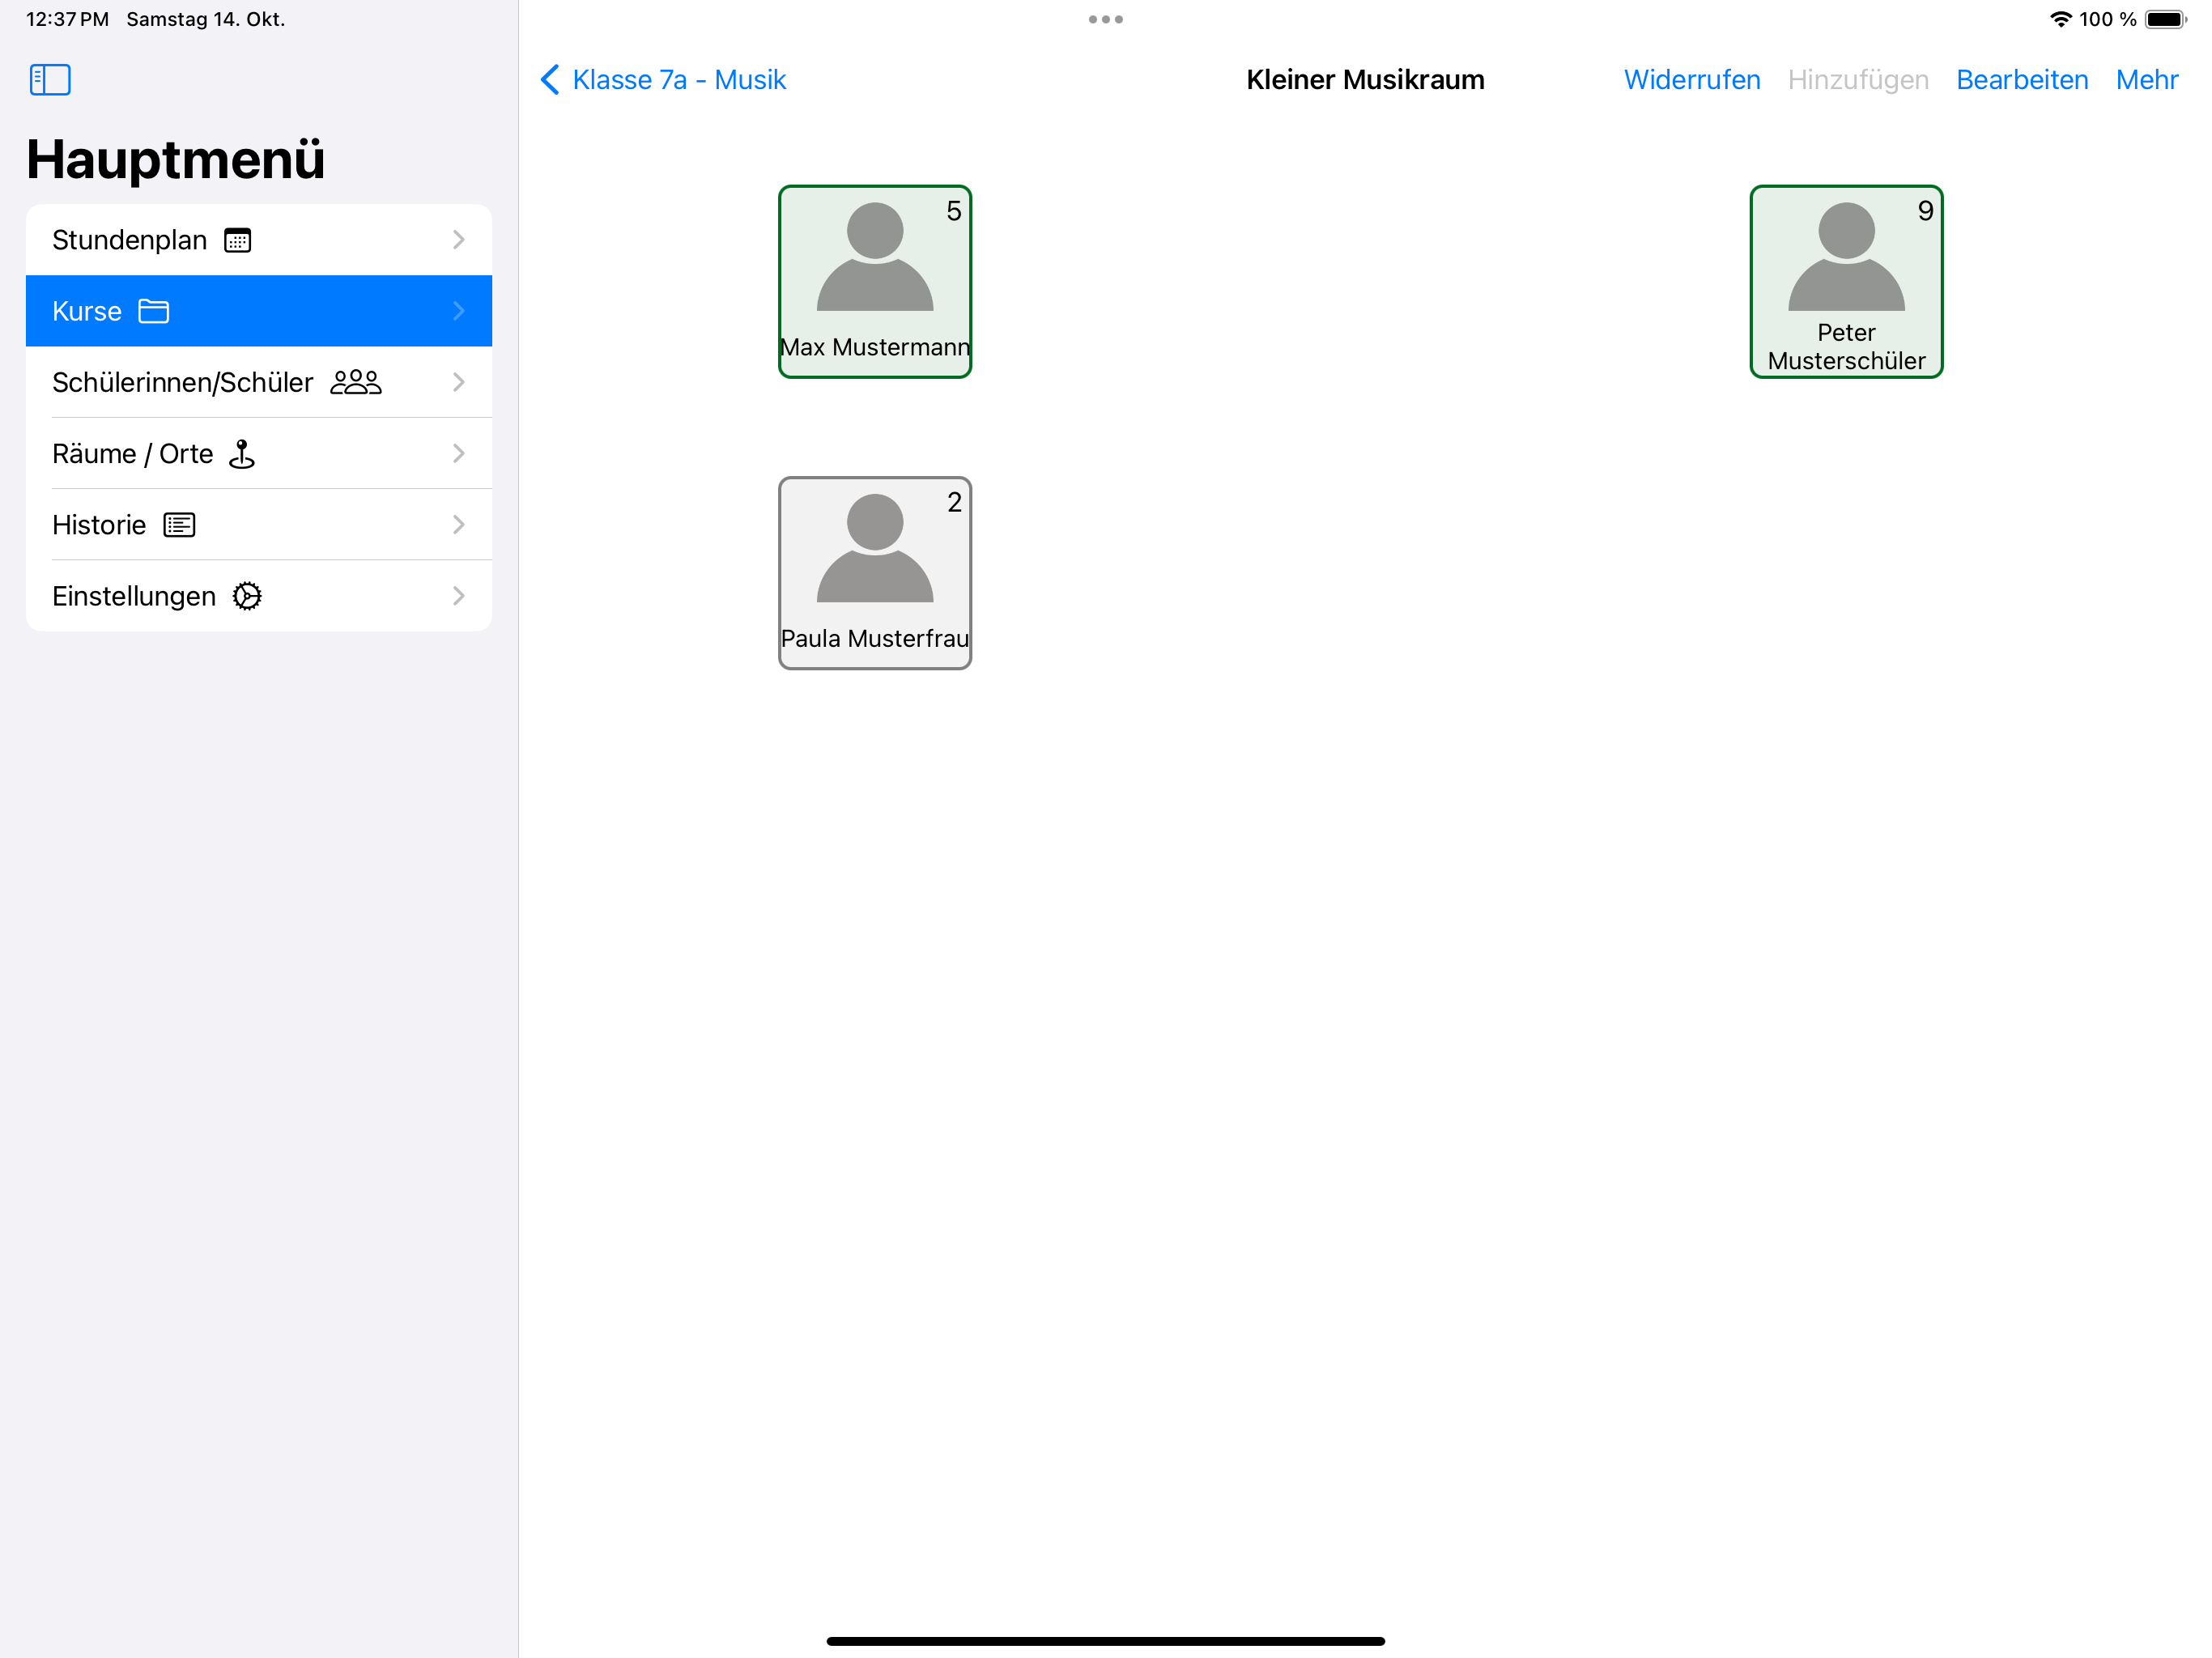Open the Stundenplan menu row
This screenshot has width=2212, height=1658.
tap(259, 240)
